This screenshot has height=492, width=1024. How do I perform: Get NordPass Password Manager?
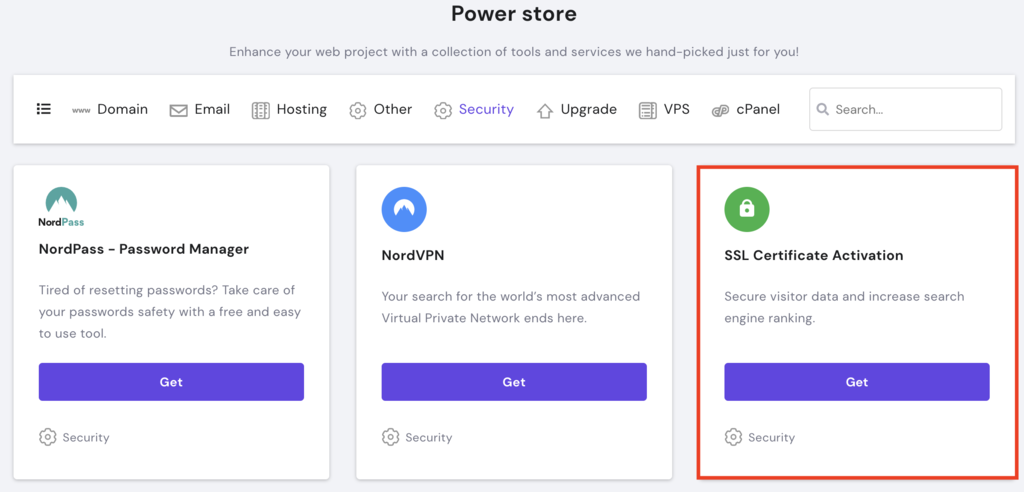click(x=171, y=382)
